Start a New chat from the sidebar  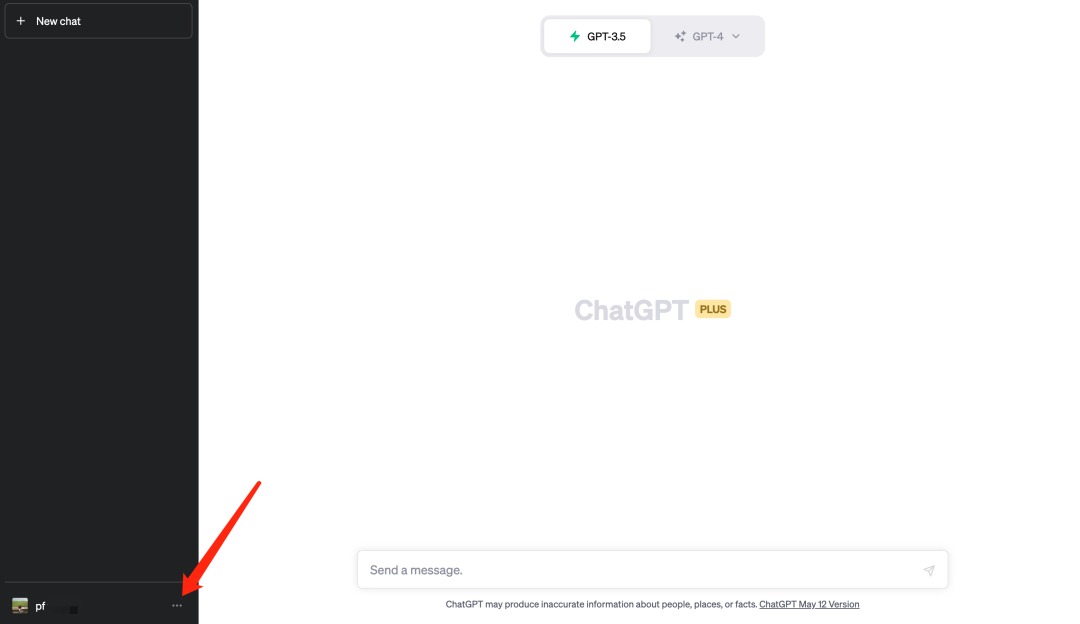coord(98,21)
